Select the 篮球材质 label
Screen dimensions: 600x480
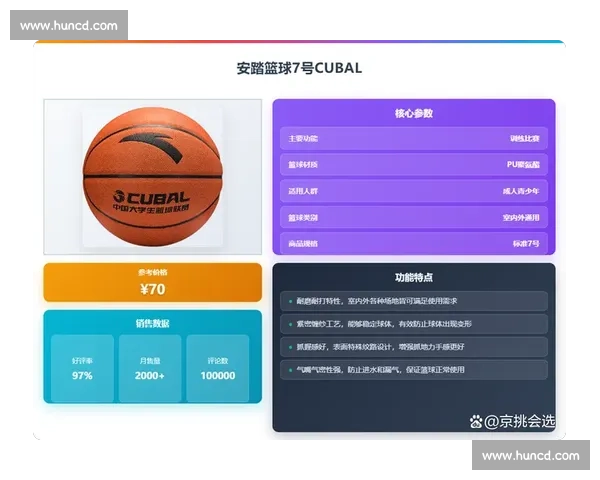coord(303,165)
